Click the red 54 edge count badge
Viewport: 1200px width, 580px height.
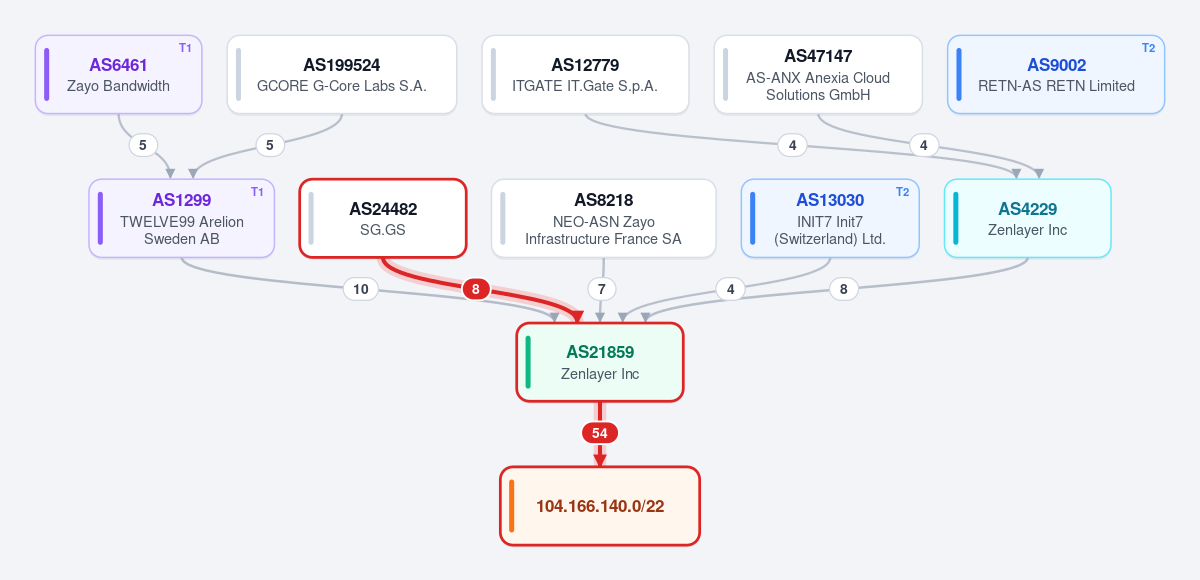pos(600,433)
